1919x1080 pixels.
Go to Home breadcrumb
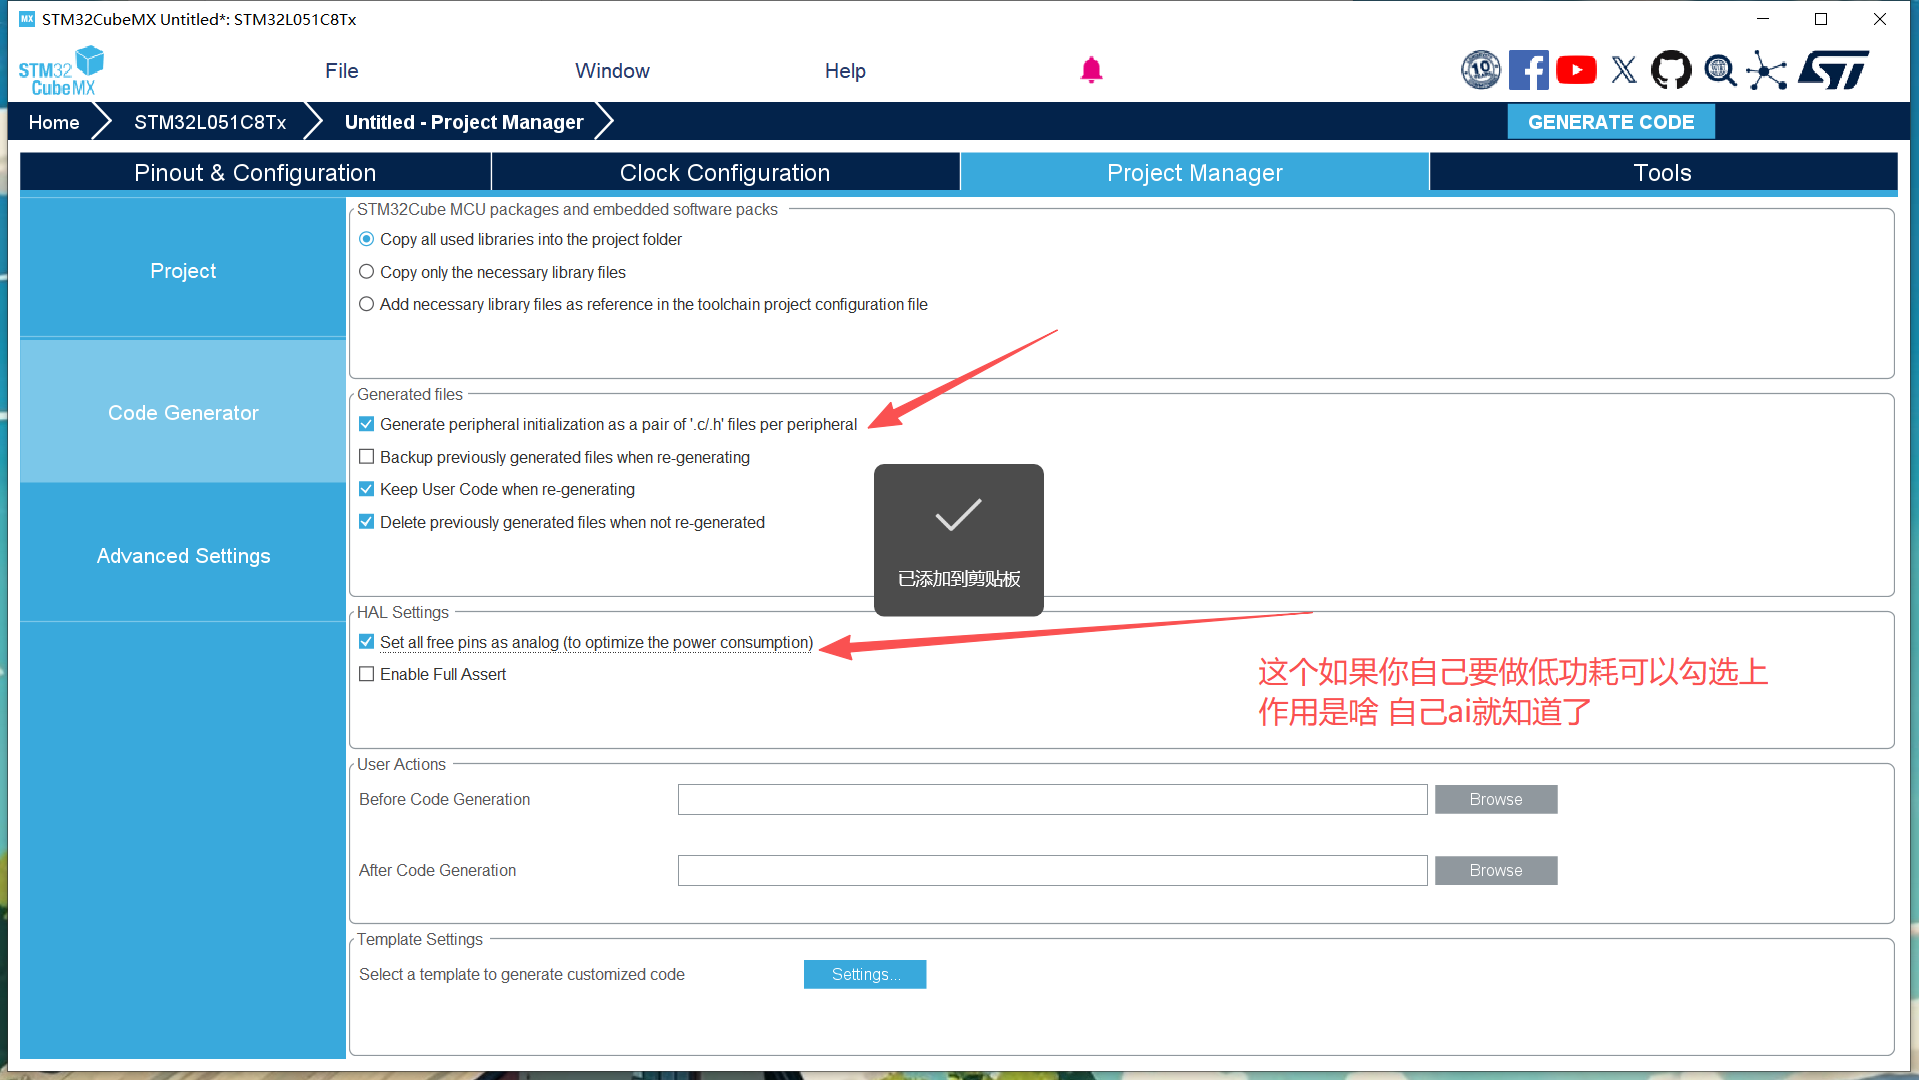tap(54, 122)
